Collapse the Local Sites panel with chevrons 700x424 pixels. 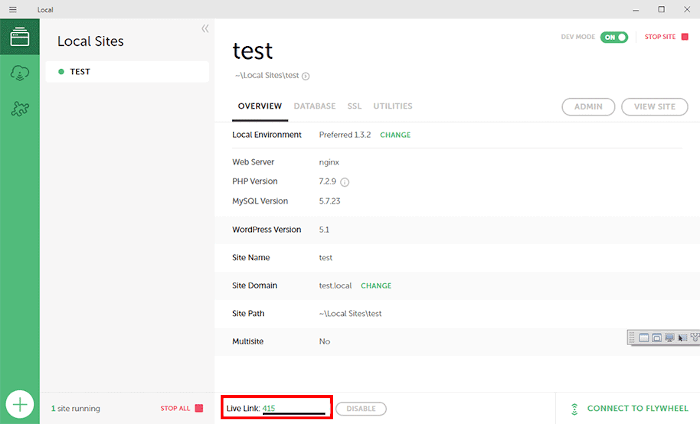point(205,29)
